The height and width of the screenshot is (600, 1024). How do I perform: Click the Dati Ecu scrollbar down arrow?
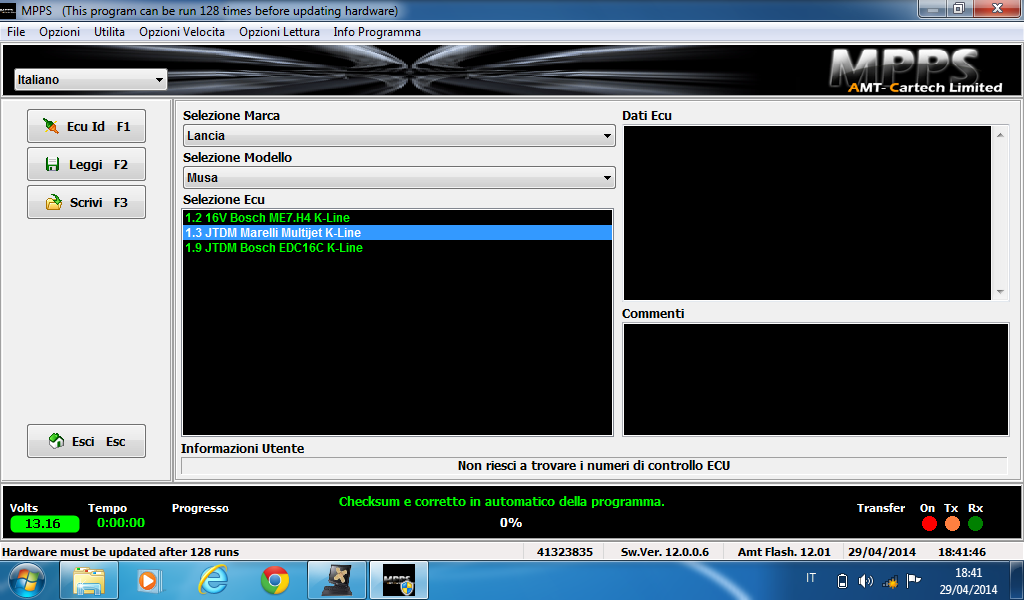tap(1000, 292)
